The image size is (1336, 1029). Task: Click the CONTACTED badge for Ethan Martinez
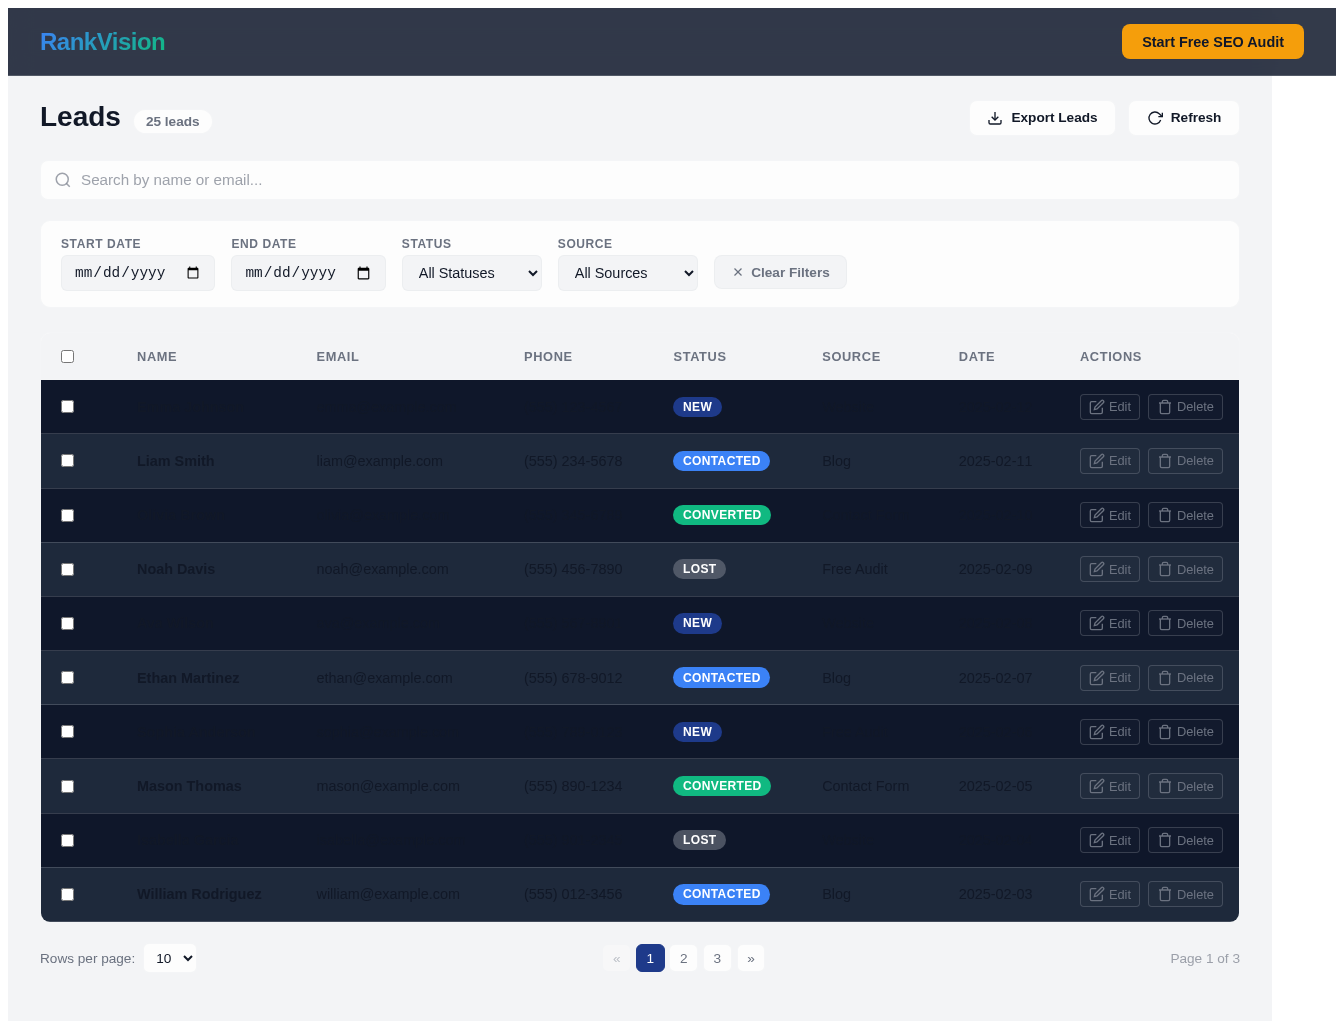pos(721,678)
